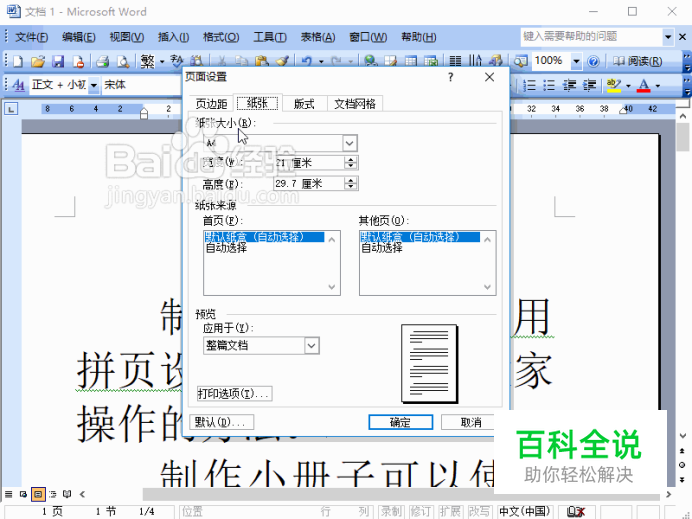Click the Tables and Borders icon
Screen dimensions: 692x519
(x=391, y=61)
